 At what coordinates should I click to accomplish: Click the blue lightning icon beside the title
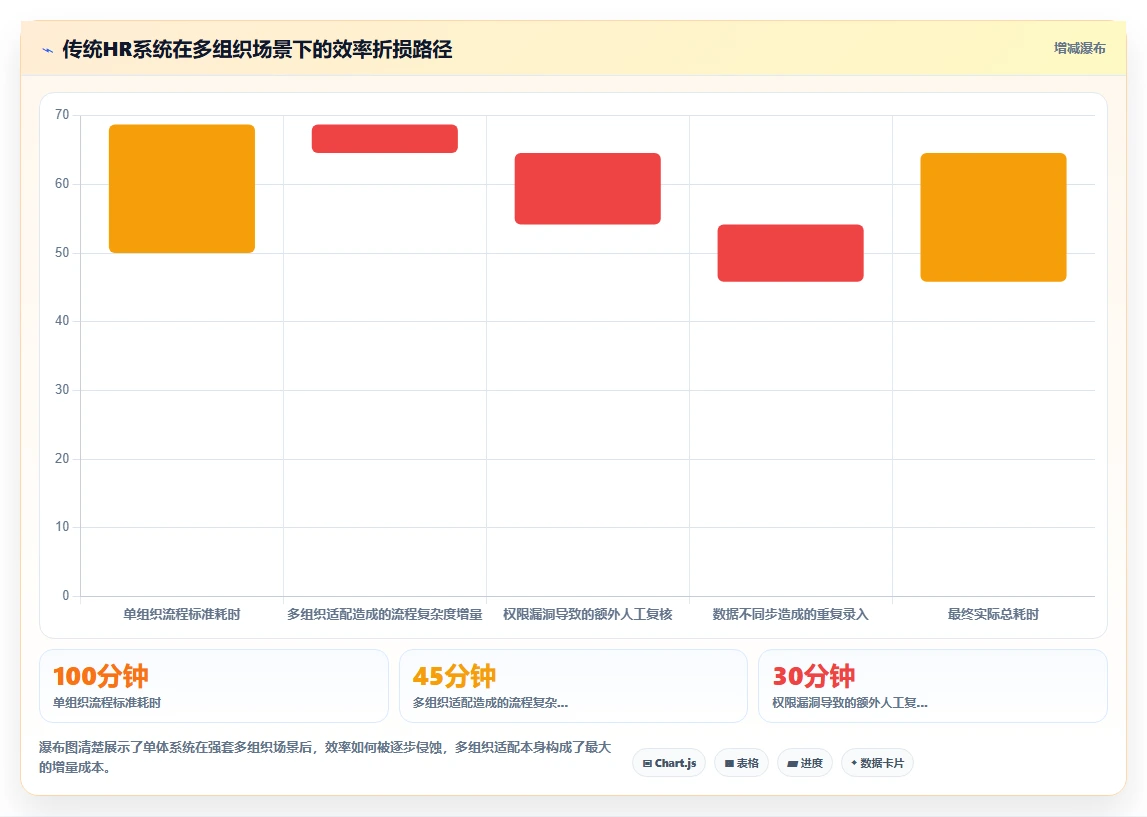[48, 50]
